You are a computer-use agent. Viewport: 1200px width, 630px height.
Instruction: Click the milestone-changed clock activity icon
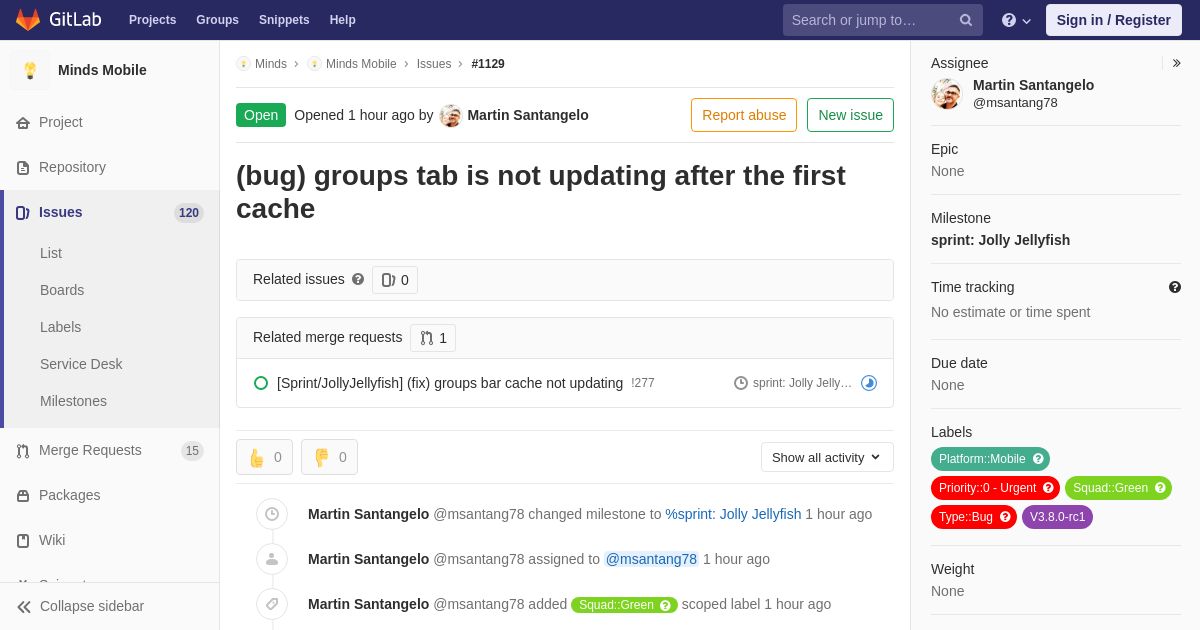coord(272,514)
